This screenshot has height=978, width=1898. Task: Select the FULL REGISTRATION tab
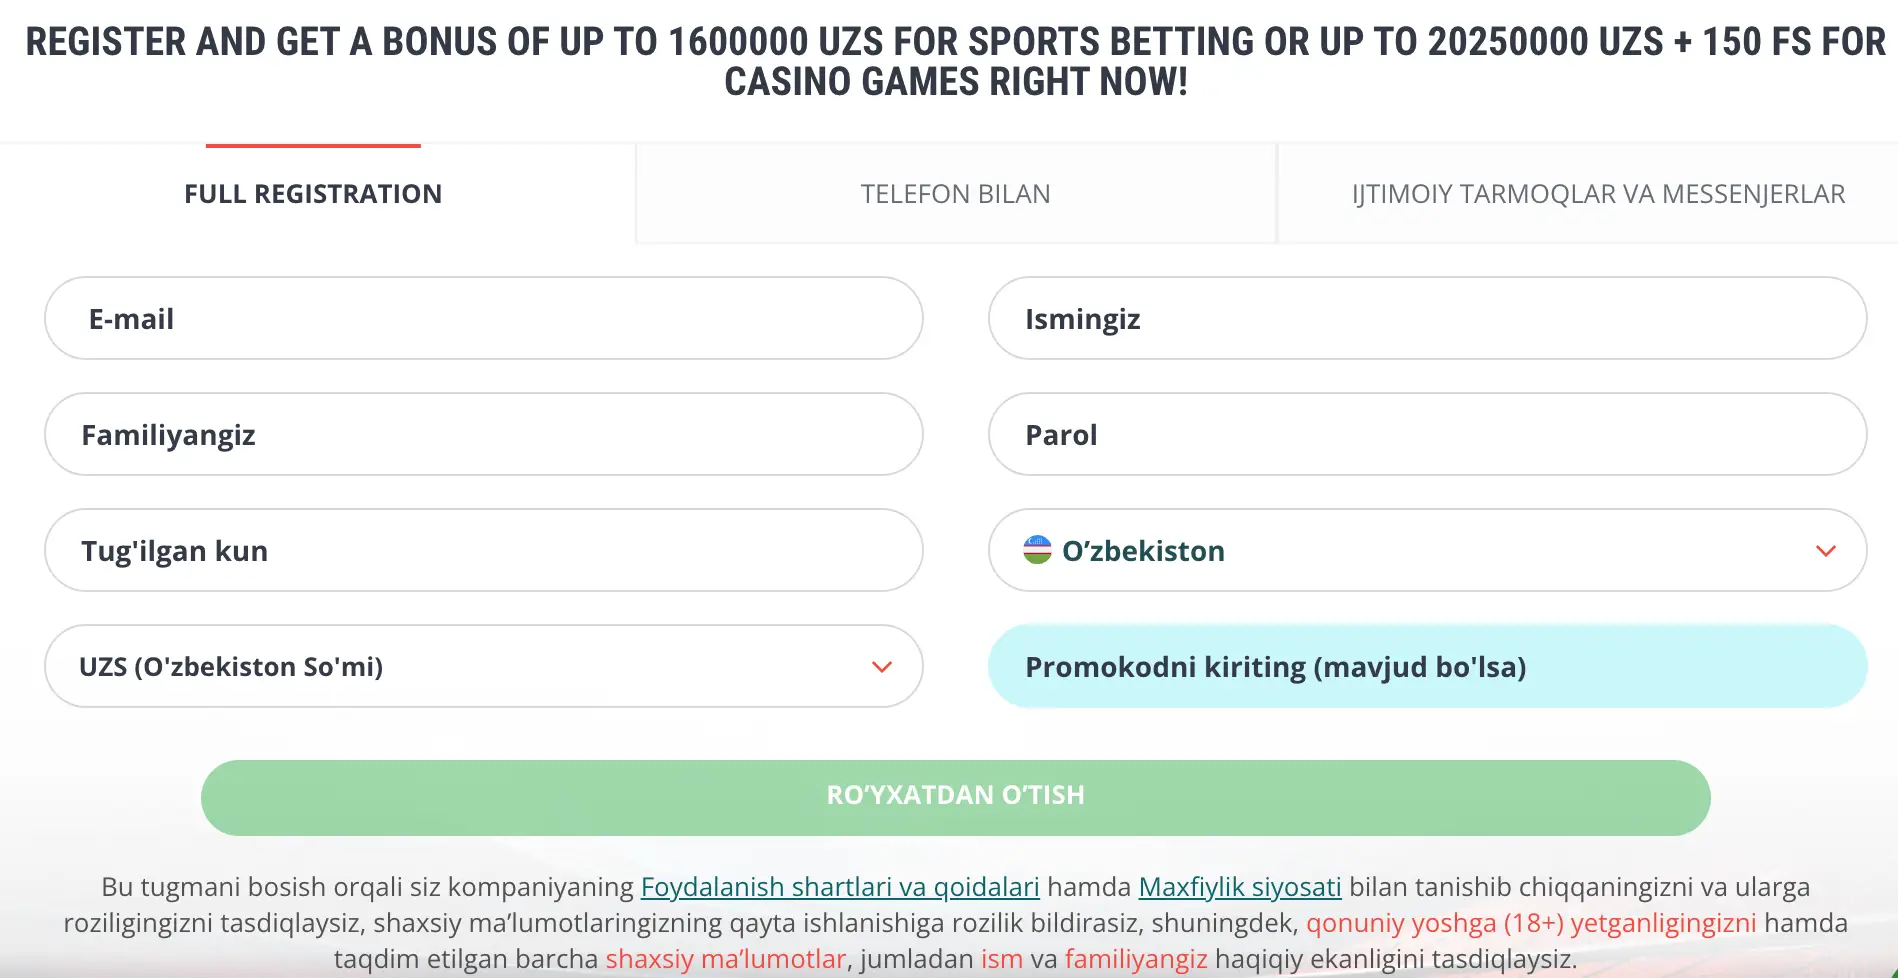313,193
